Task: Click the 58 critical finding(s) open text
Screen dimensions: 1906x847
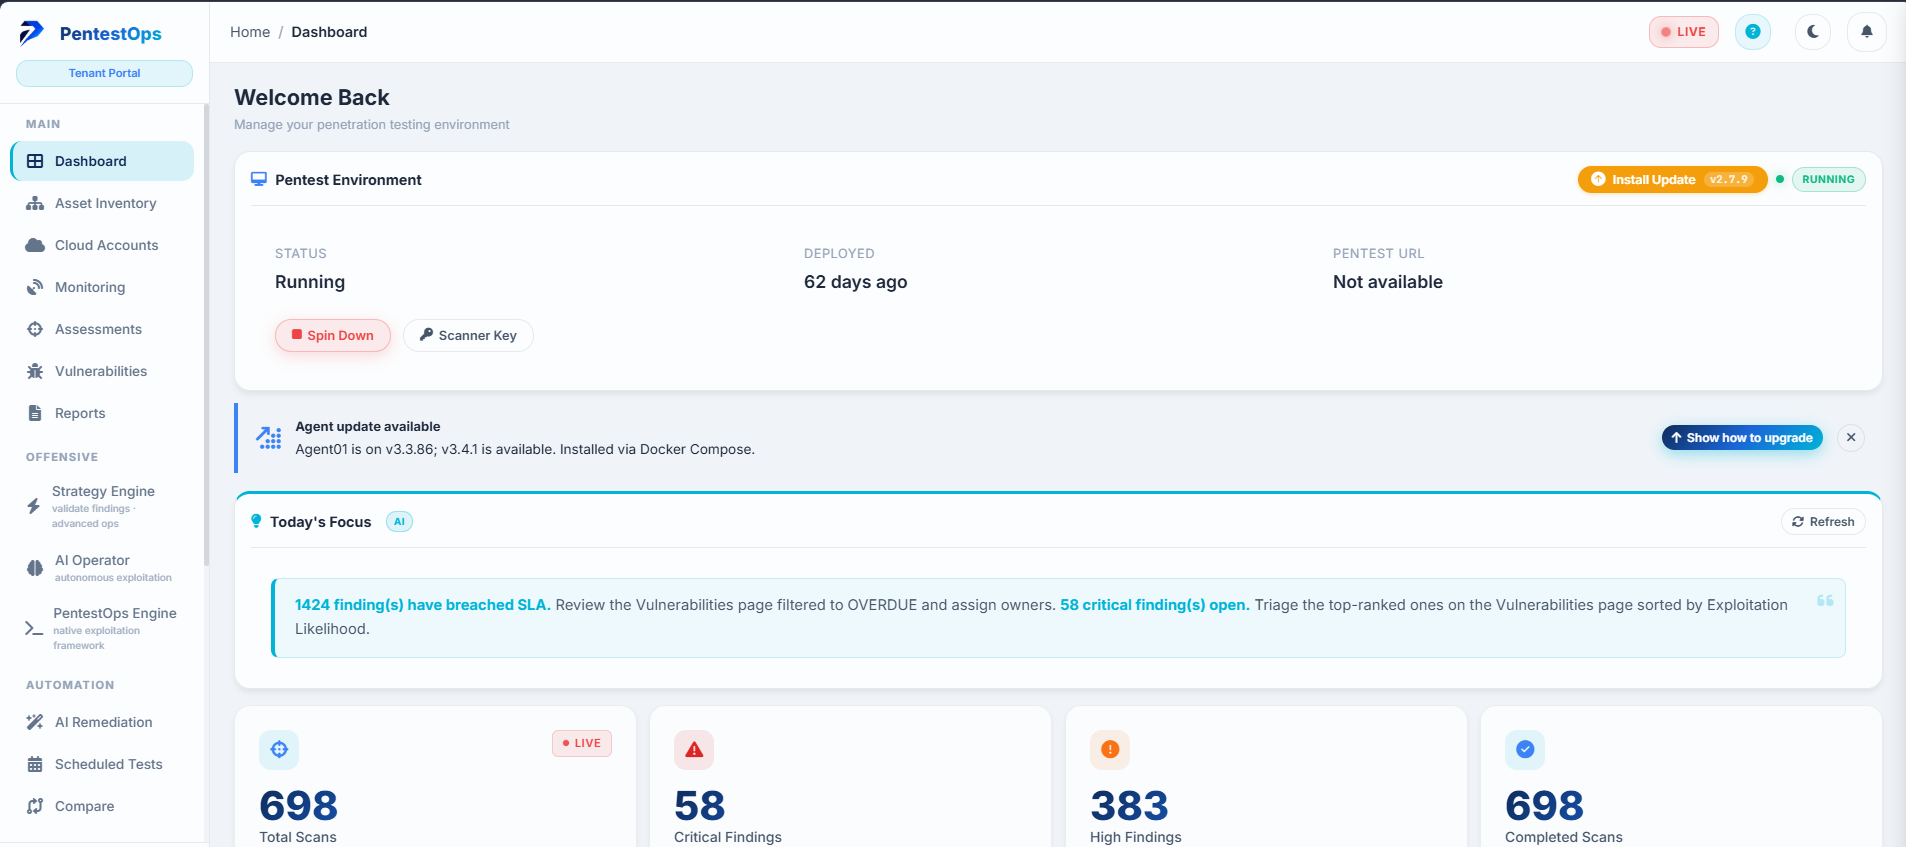Action: pos(1155,605)
